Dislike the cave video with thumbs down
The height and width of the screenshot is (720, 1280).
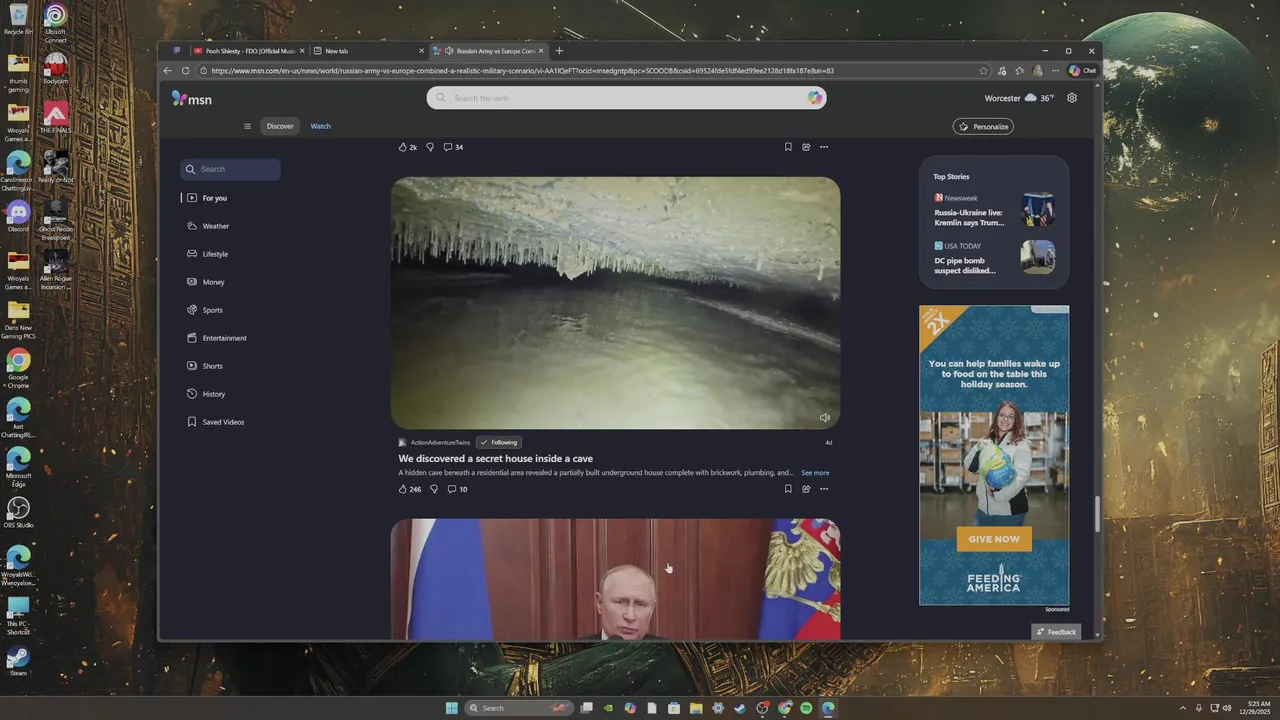coord(433,489)
